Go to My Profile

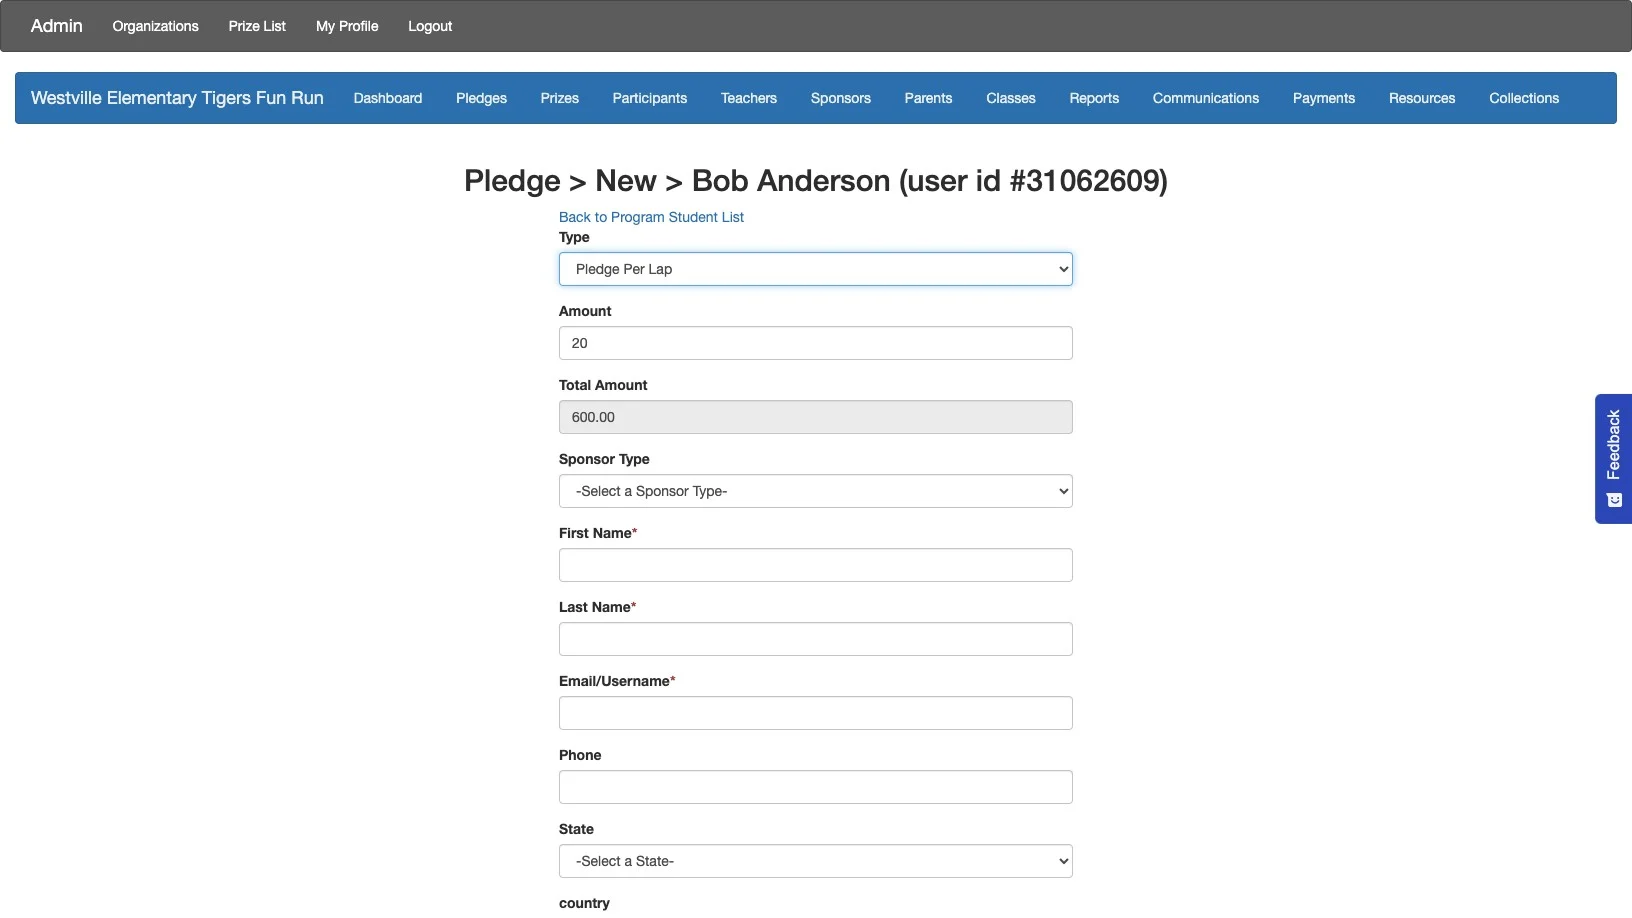click(x=347, y=26)
